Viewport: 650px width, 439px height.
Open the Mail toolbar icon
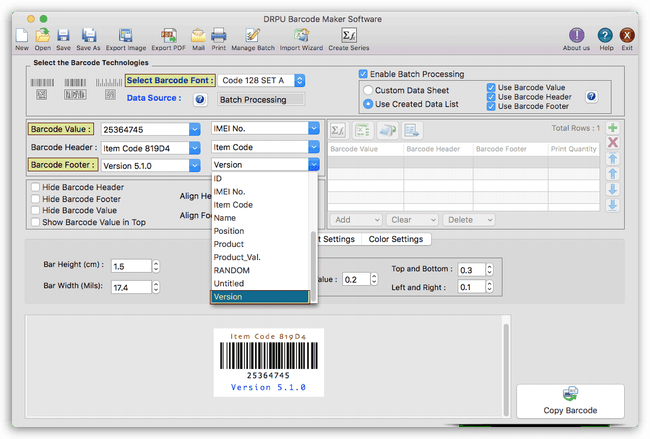pos(199,38)
